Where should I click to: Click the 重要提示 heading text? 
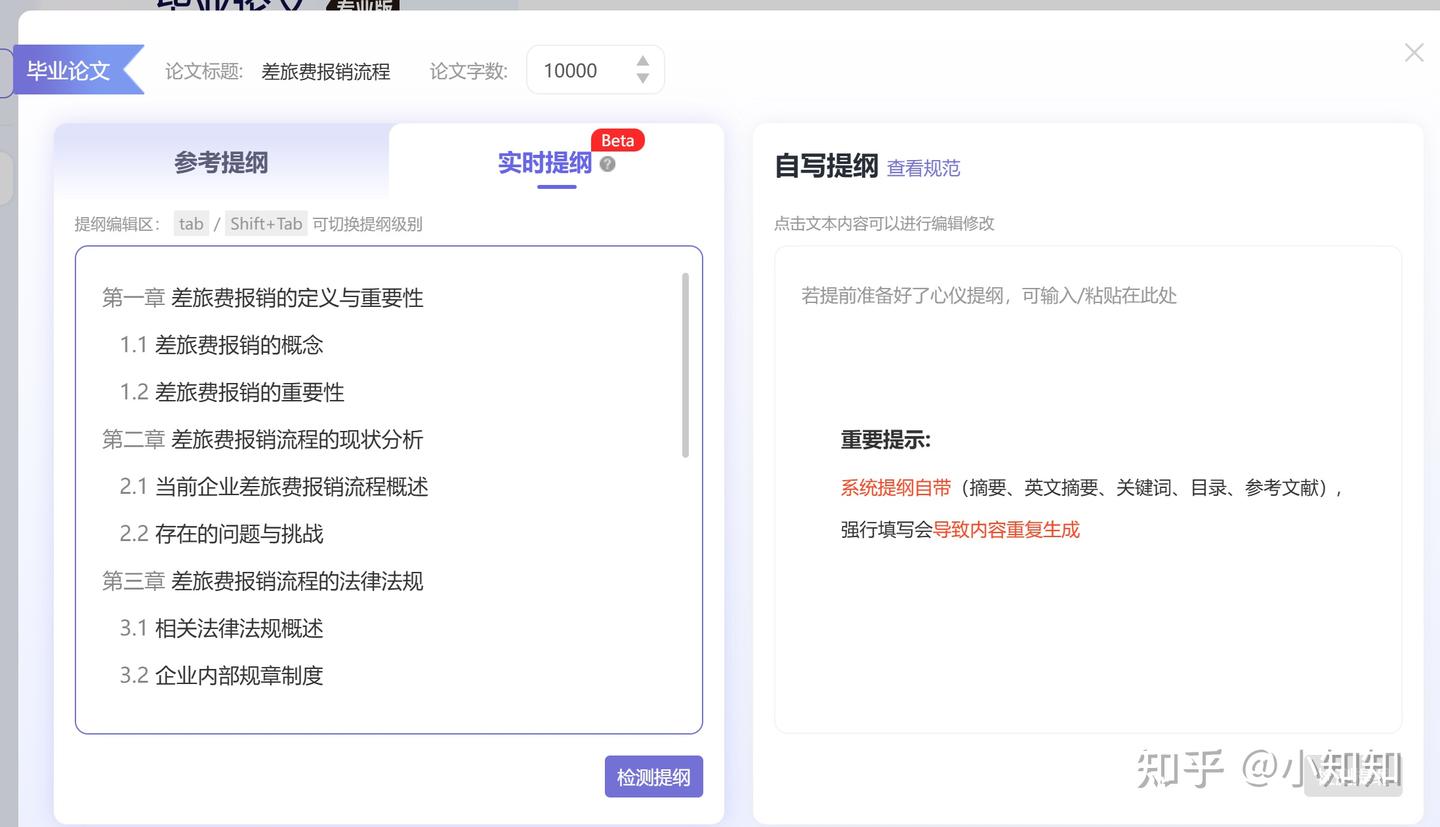pos(886,440)
